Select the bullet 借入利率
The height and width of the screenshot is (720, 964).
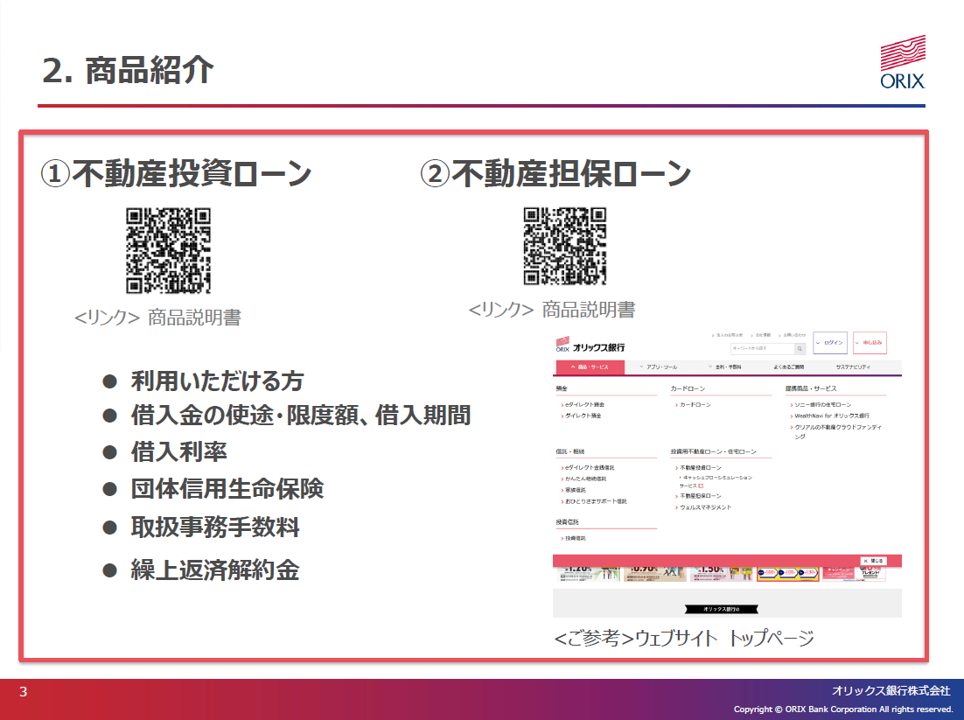click(x=179, y=452)
